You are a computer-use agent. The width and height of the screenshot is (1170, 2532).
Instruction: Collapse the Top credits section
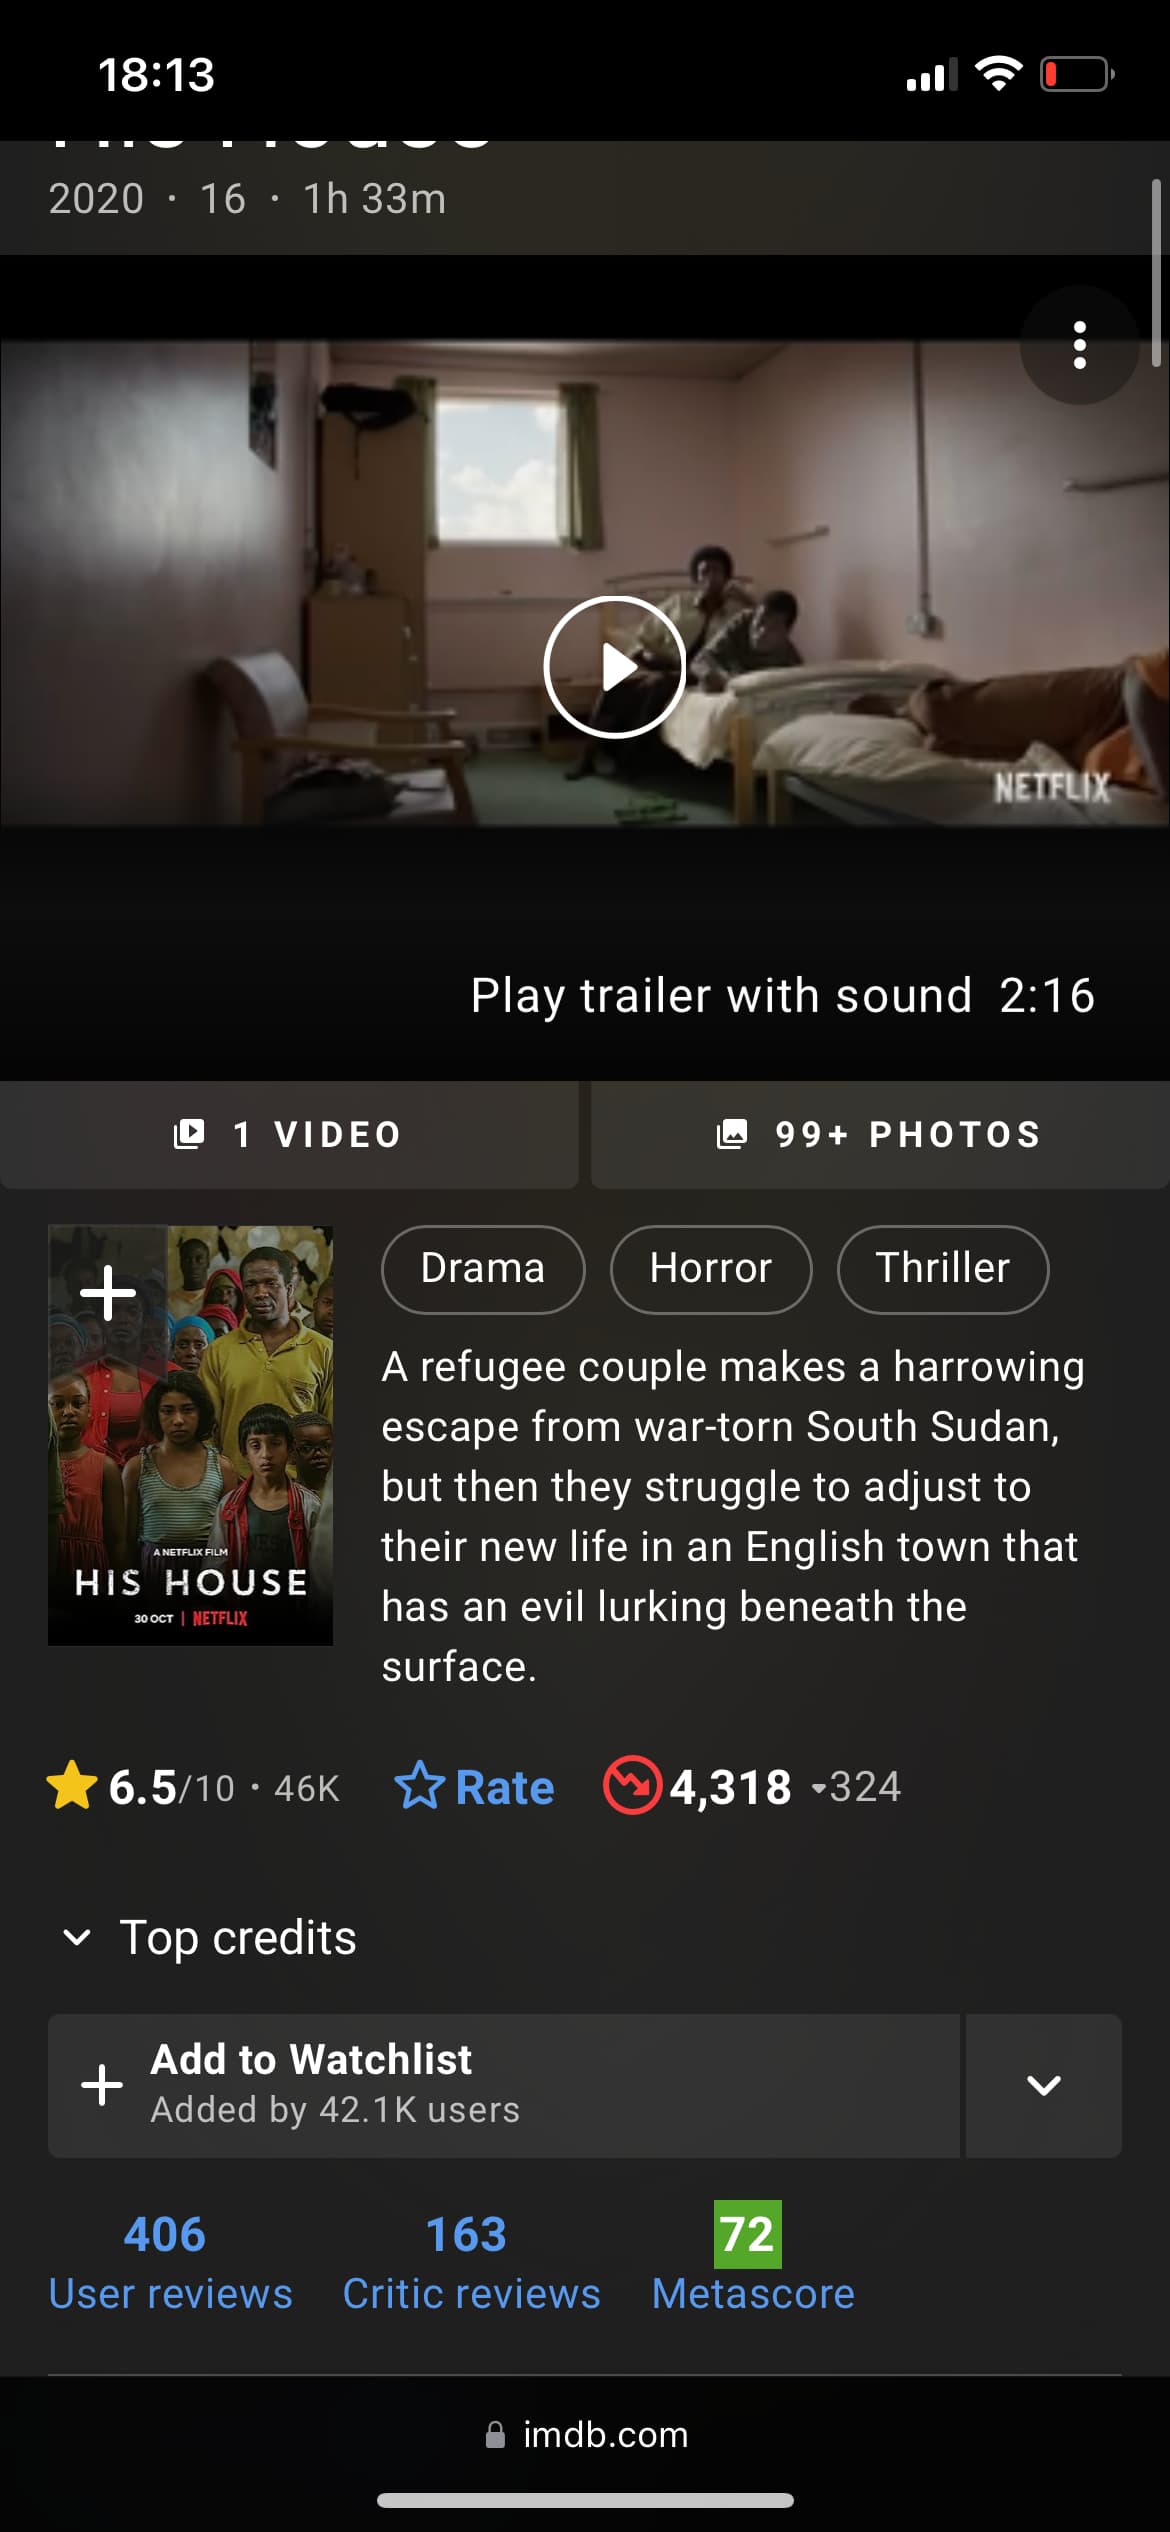point(77,1937)
